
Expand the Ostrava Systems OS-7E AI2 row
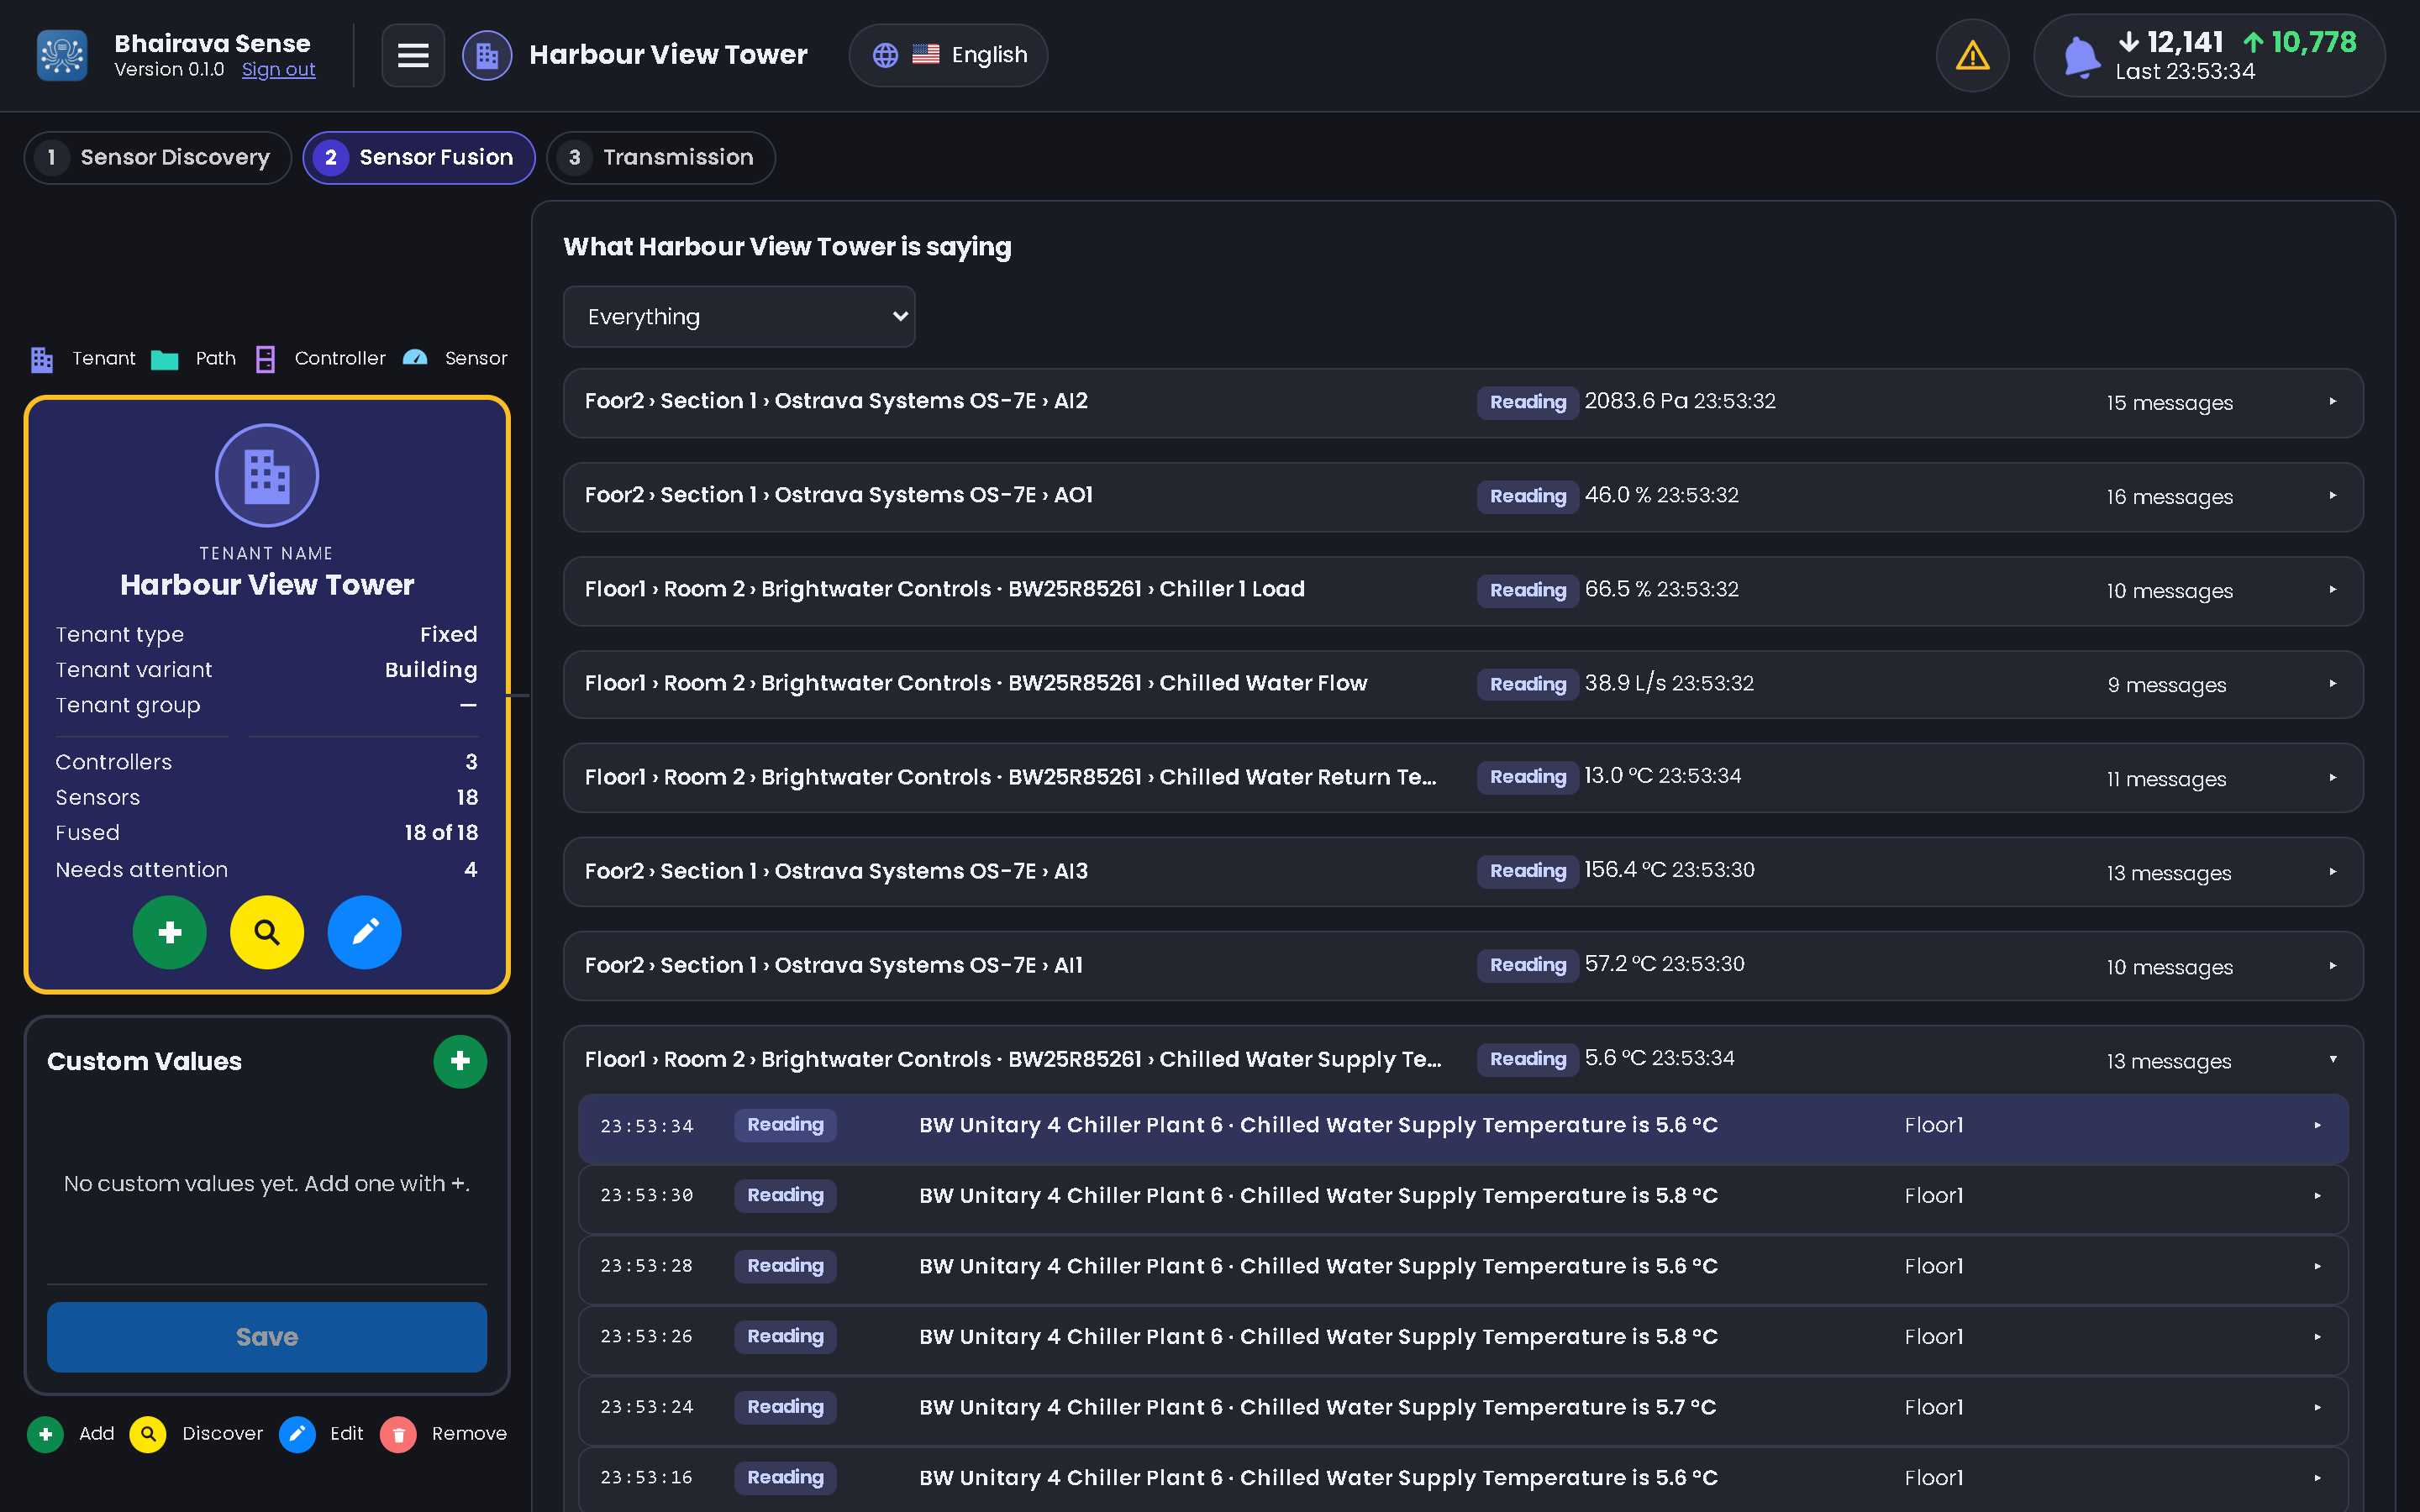pos(1463,402)
